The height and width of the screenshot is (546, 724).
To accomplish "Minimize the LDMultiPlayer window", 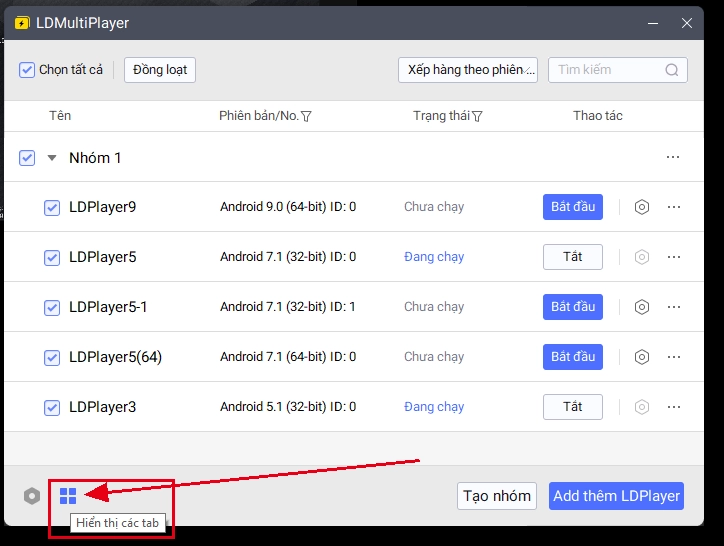I will (x=653, y=23).
